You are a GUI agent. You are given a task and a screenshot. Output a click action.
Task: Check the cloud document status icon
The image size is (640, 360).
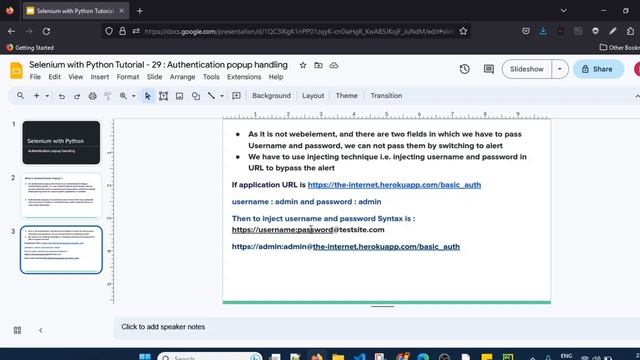click(x=334, y=65)
